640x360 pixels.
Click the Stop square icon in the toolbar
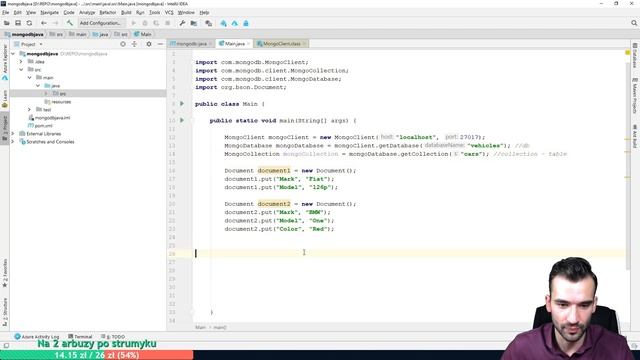pyautogui.click(x=167, y=23)
